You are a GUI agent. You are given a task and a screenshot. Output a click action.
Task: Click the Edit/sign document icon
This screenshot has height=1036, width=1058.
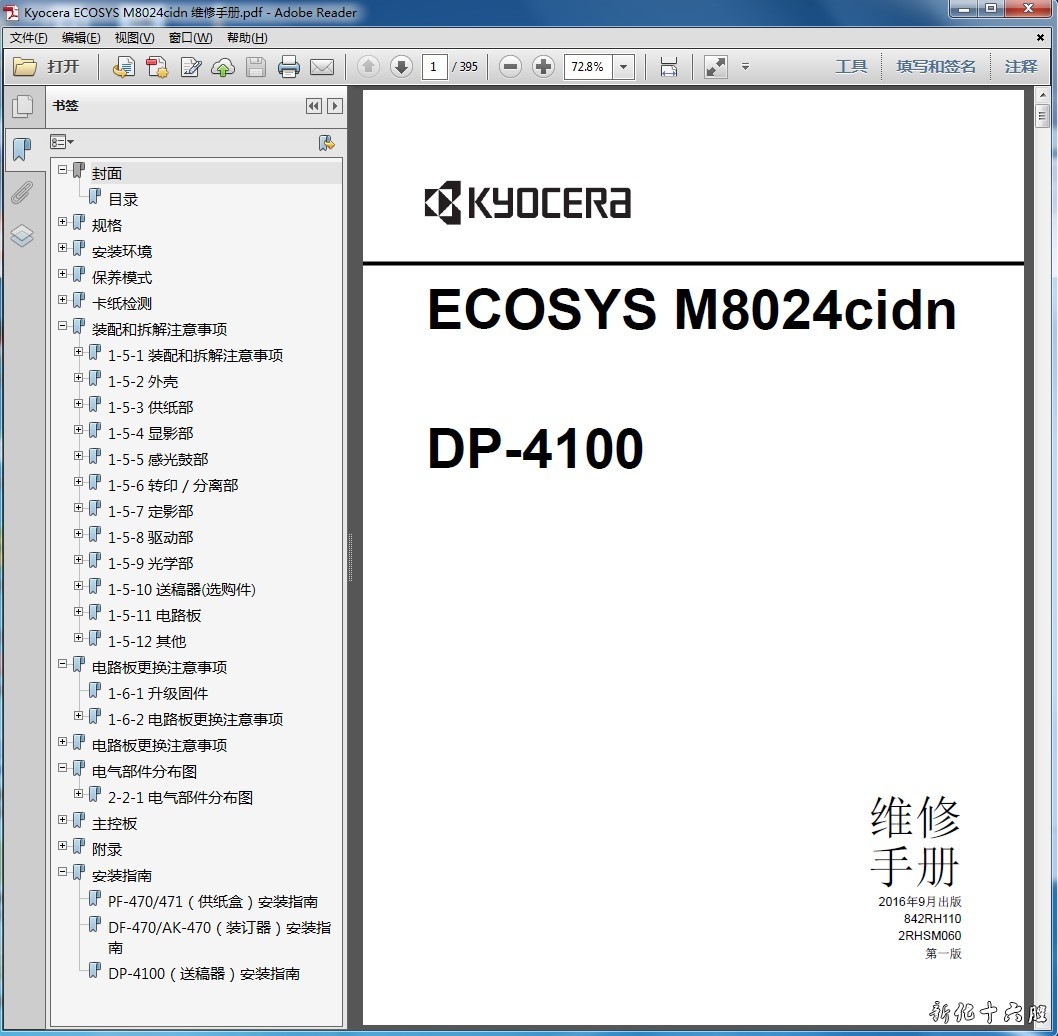190,67
